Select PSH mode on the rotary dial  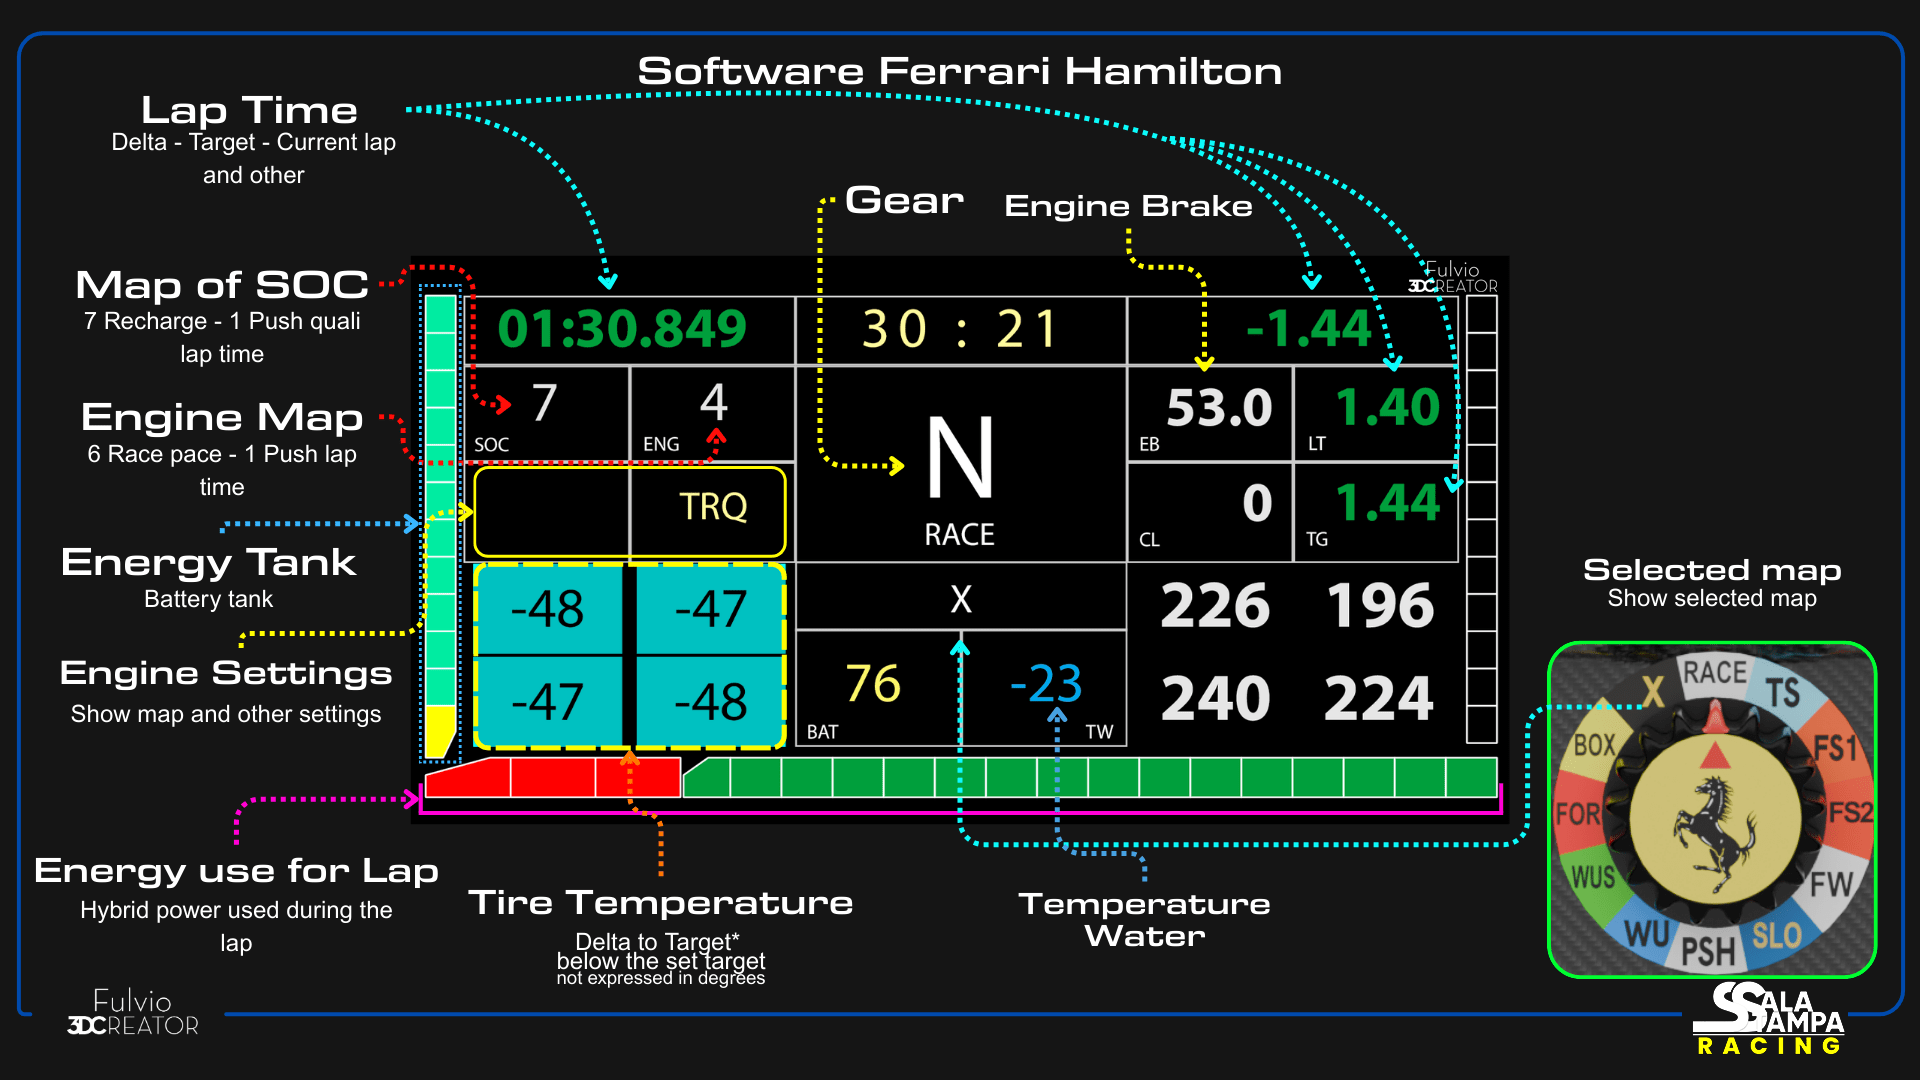coord(1708,951)
